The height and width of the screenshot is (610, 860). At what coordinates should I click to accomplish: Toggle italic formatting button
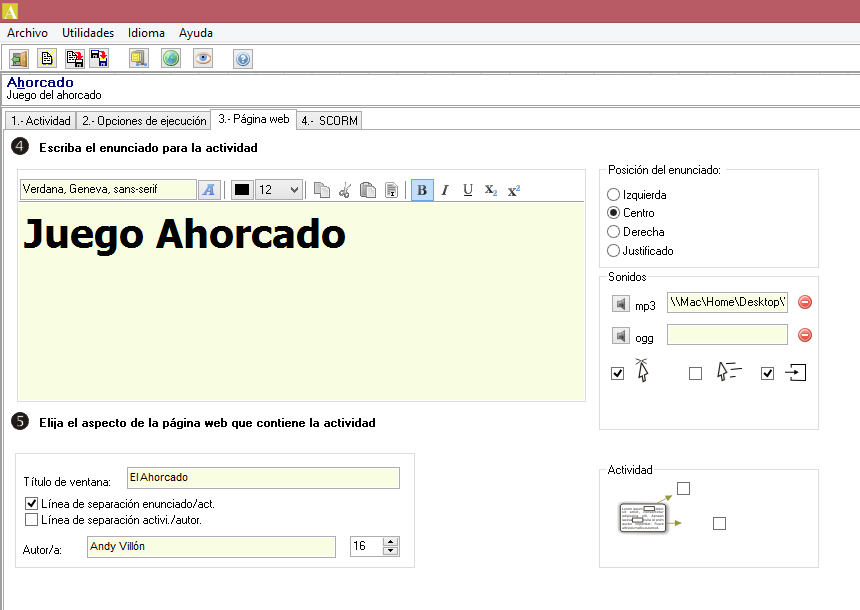(x=445, y=190)
